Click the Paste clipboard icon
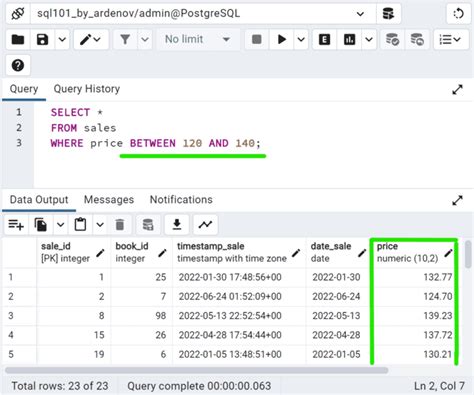 click(80, 225)
